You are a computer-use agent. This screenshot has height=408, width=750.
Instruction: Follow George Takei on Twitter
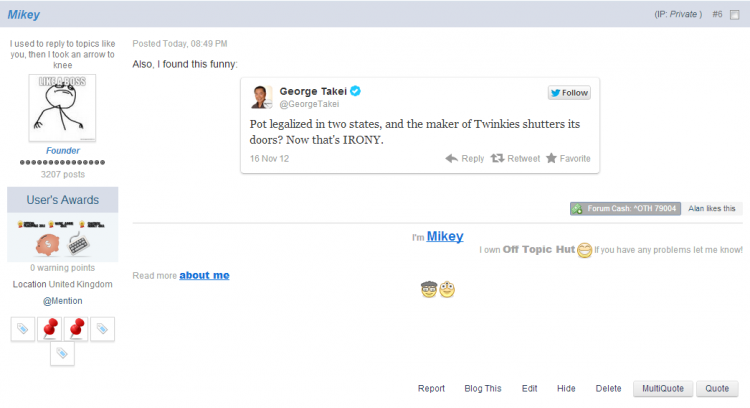point(569,93)
